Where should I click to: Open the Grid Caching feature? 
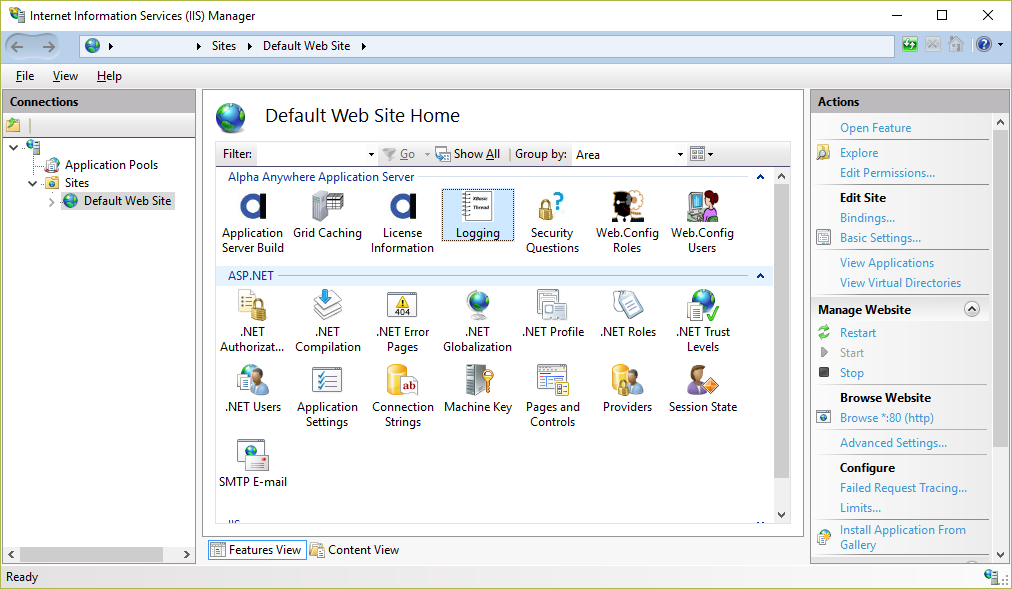pyautogui.click(x=327, y=215)
